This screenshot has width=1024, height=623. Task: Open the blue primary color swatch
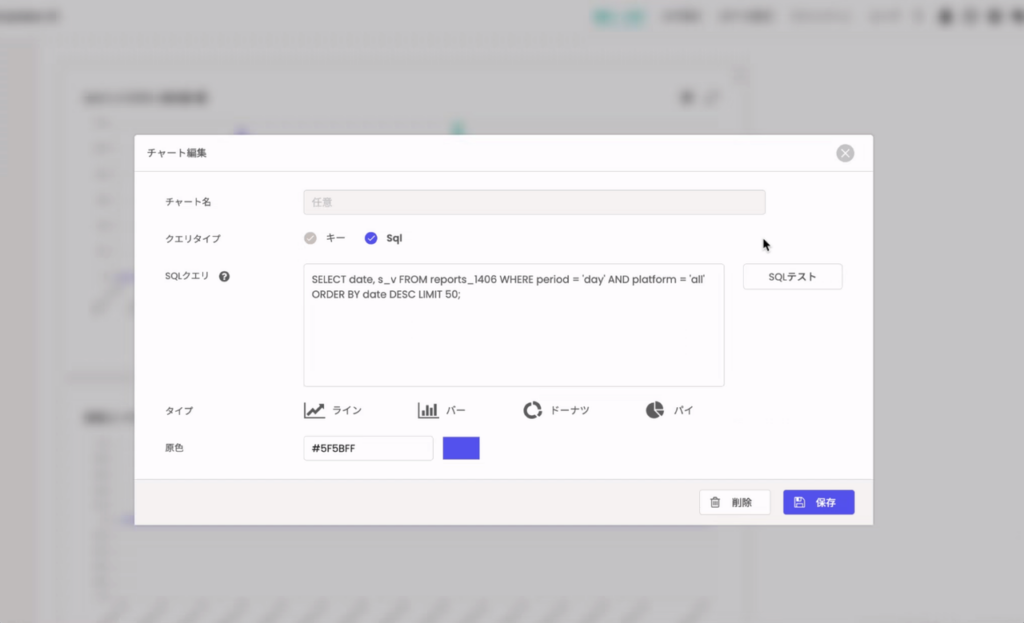coord(461,448)
